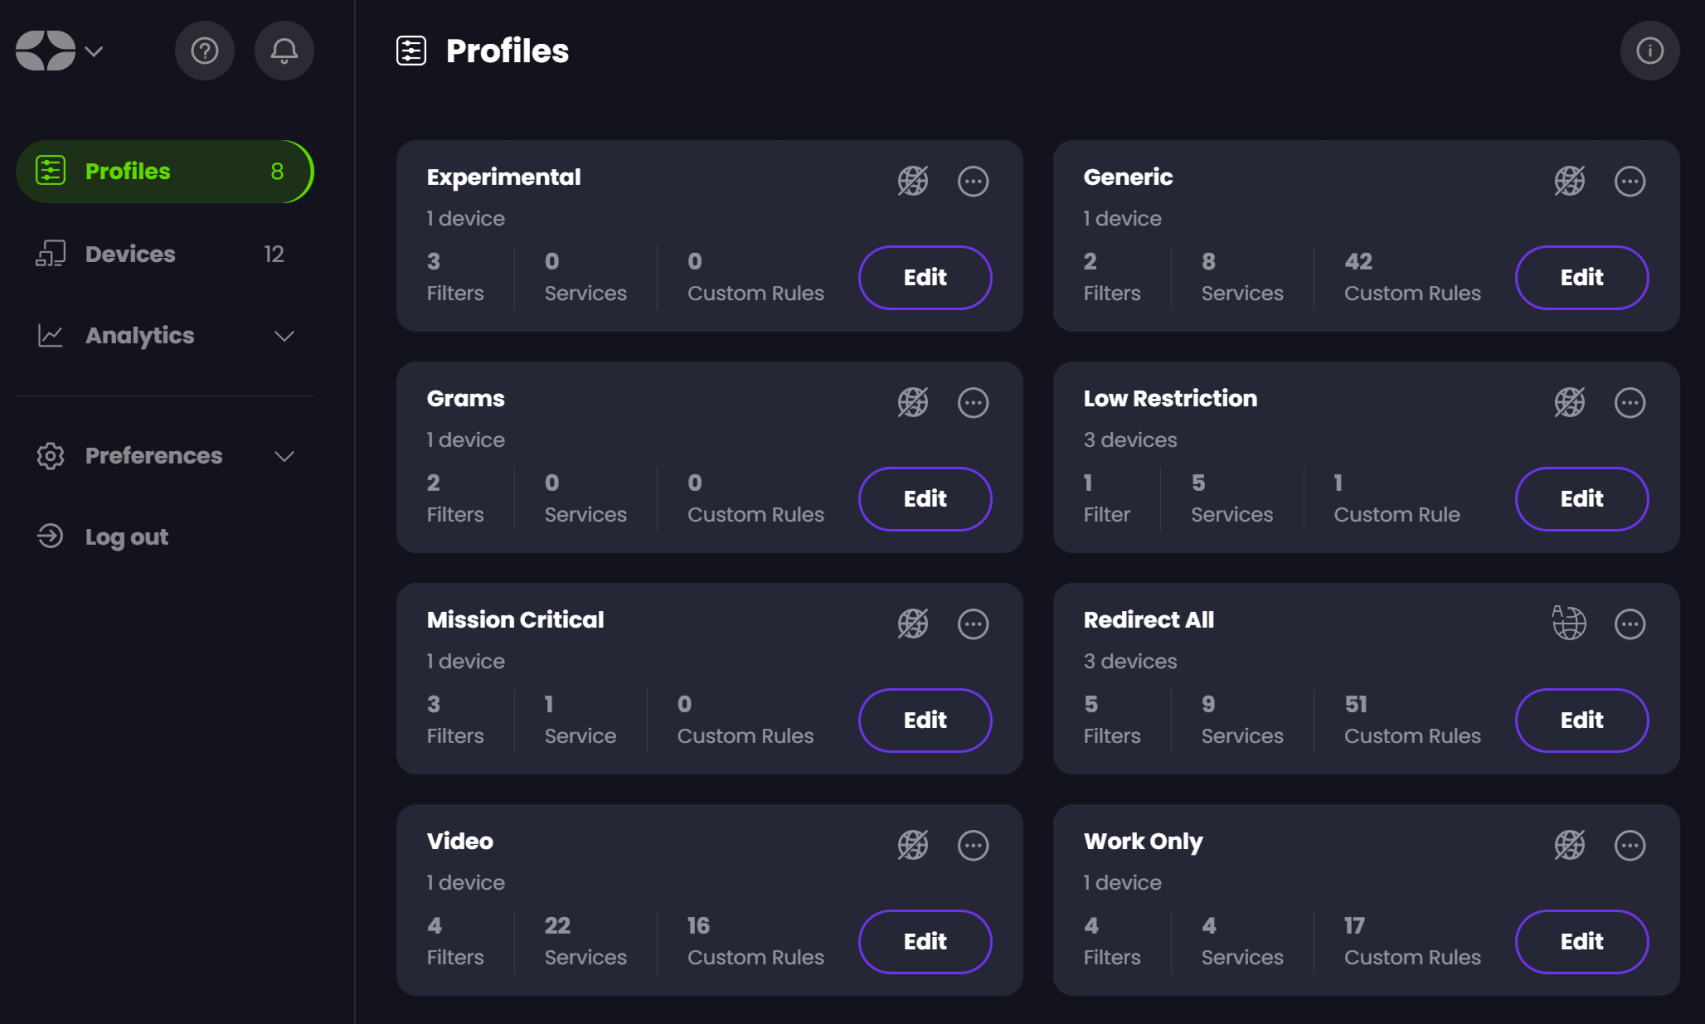Open the Low Restriction profile's options menu
Viewport: 1705px width, 1024px height.
[1629, 403]
